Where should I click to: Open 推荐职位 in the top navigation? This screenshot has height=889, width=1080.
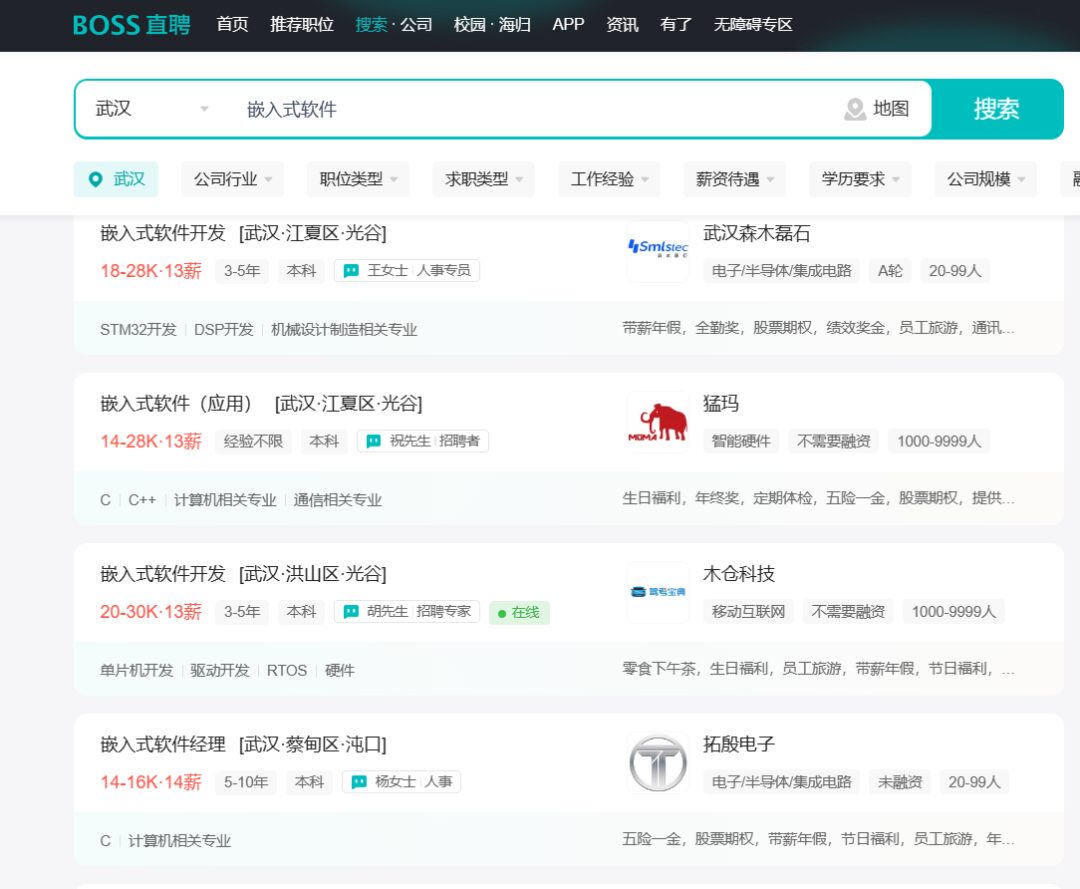coord(302,25)
